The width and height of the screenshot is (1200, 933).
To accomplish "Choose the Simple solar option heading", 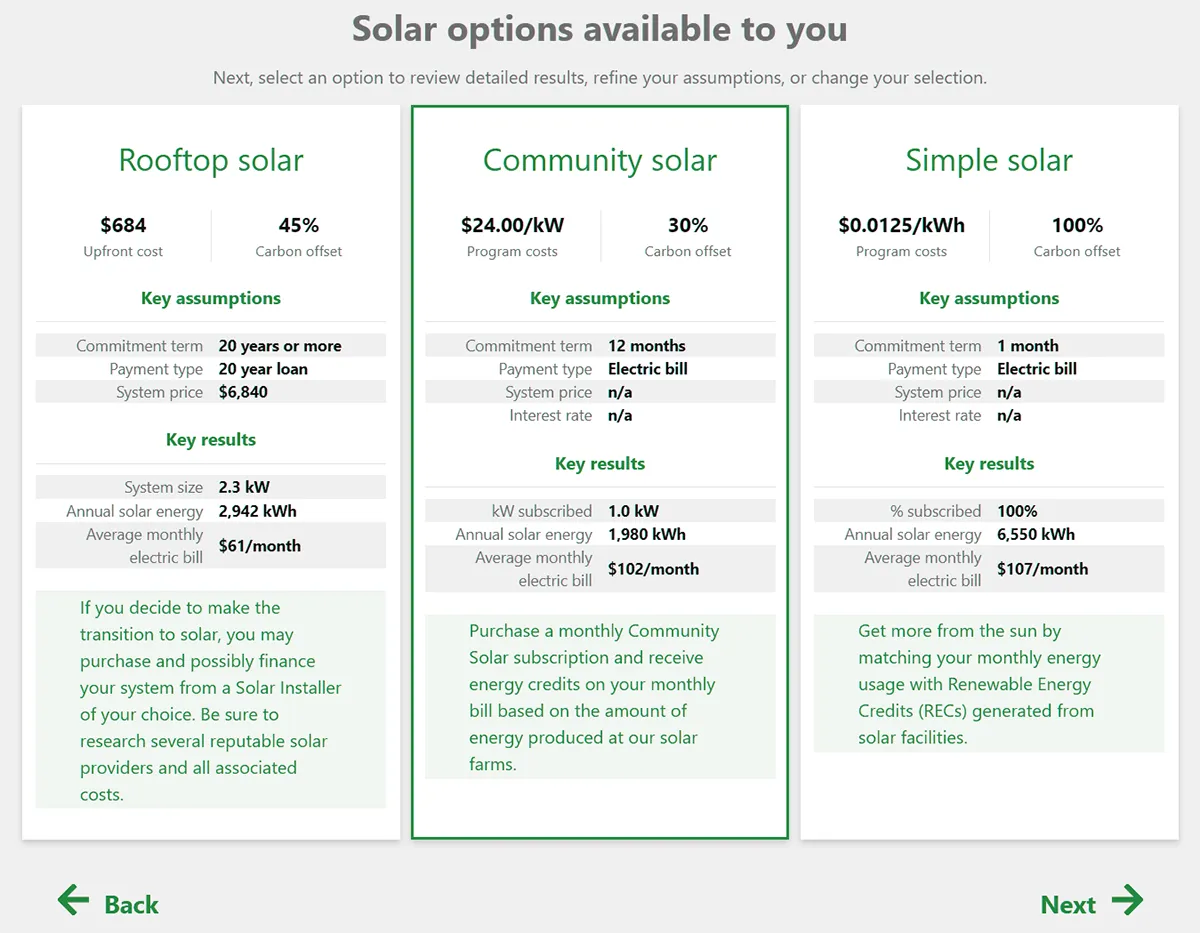I will click(x=989, y=160).
